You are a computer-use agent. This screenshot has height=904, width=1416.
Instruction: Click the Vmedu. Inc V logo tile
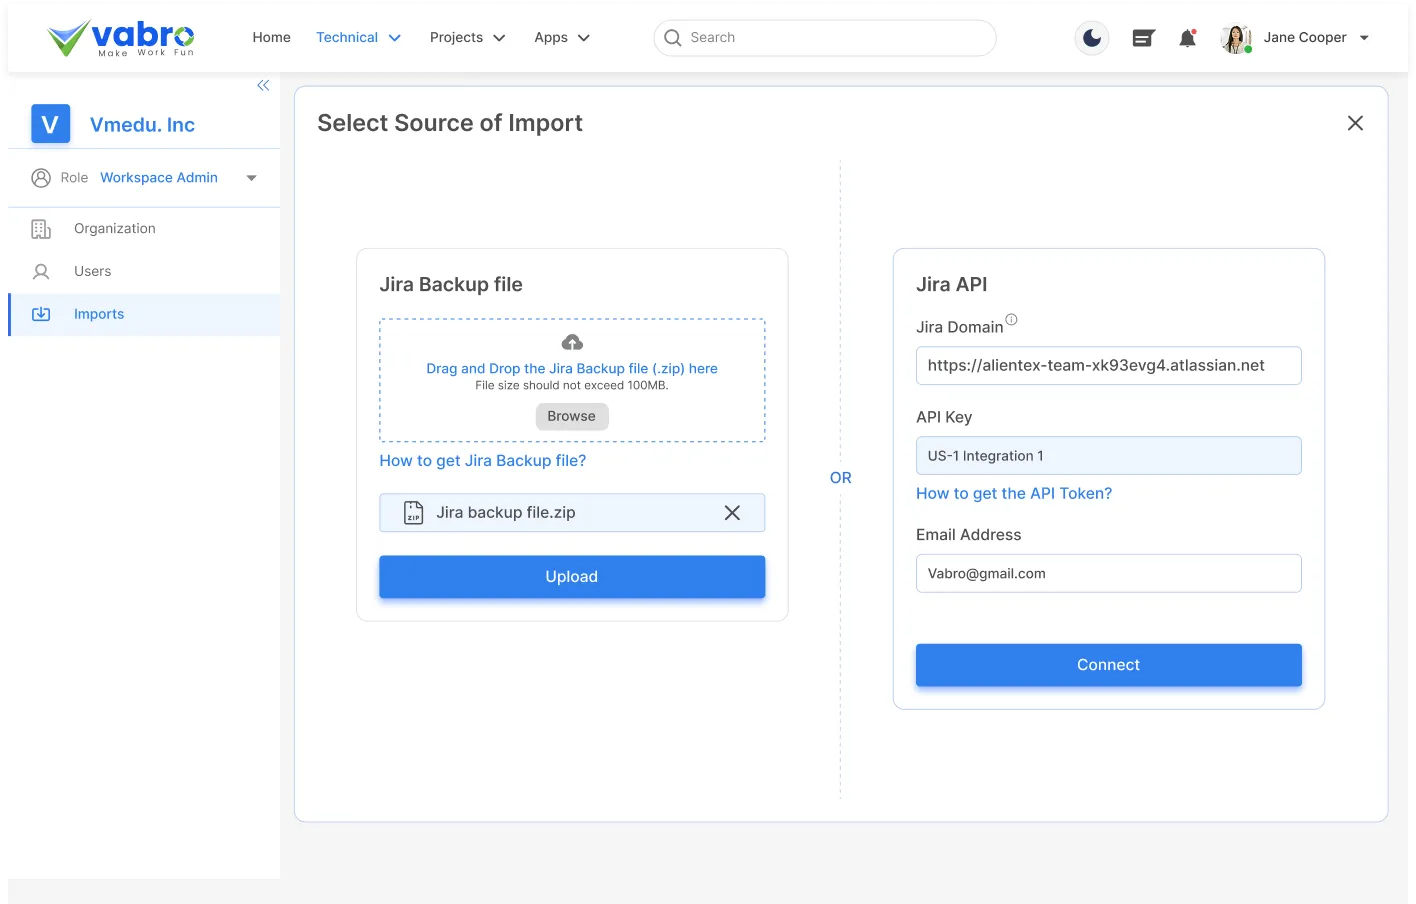(x=50, y=124)
